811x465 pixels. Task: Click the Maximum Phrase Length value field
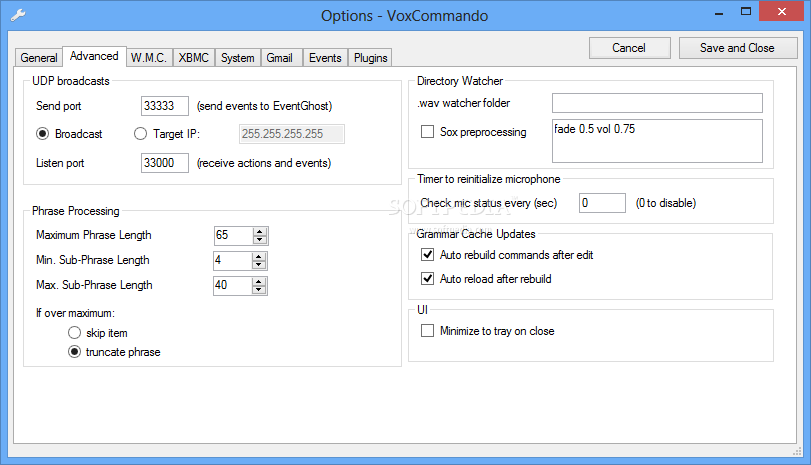coord(234,235)
